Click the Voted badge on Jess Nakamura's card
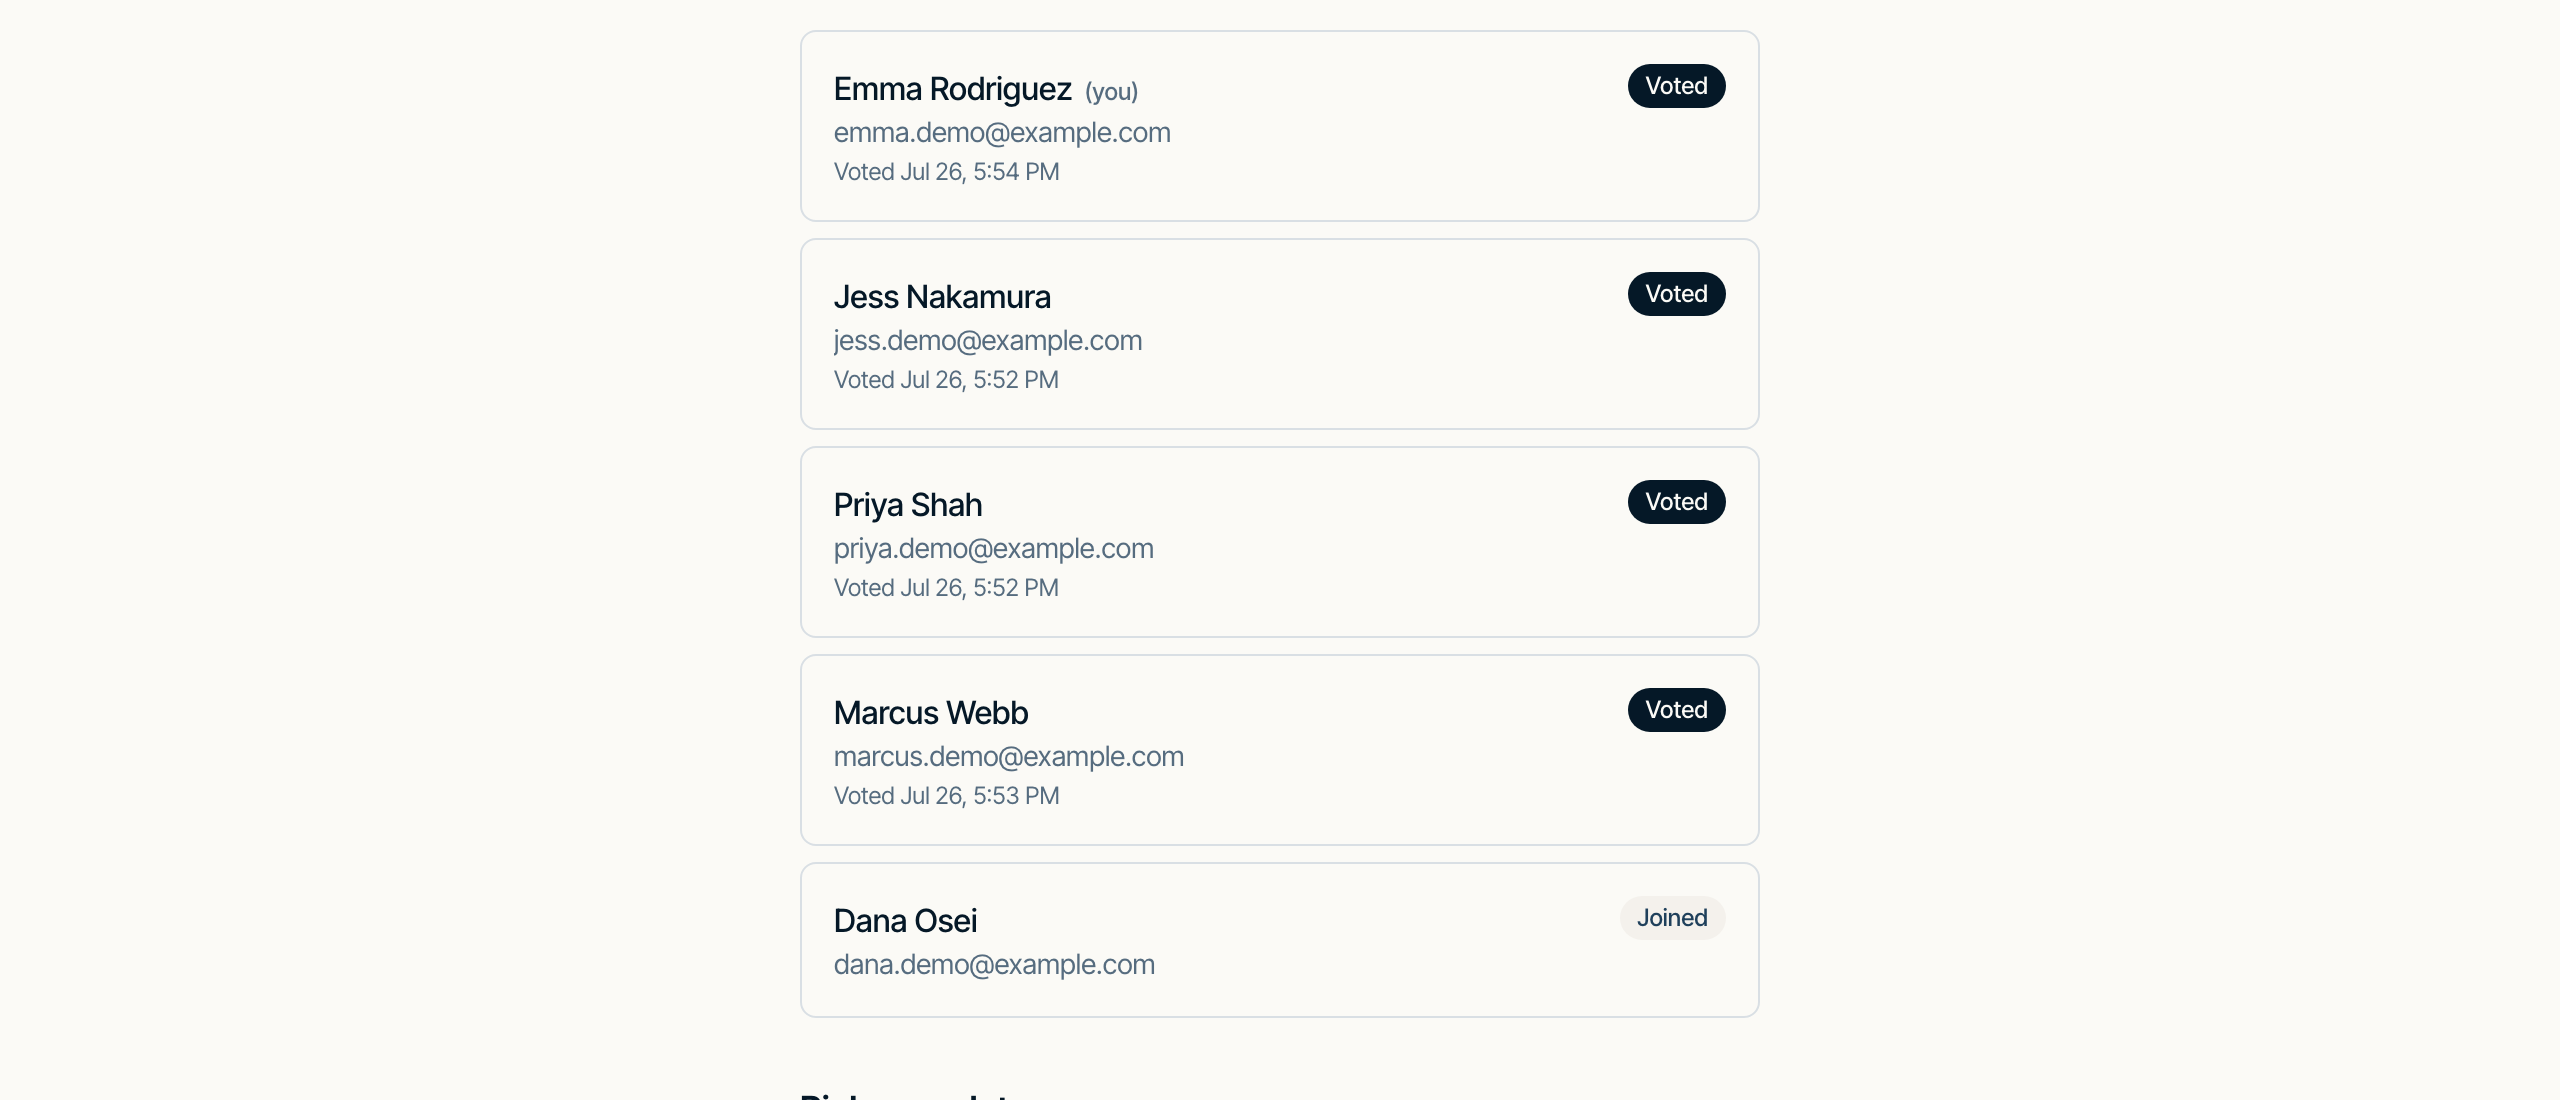Screen dimensions: 2560x1100 (1676, 294)
